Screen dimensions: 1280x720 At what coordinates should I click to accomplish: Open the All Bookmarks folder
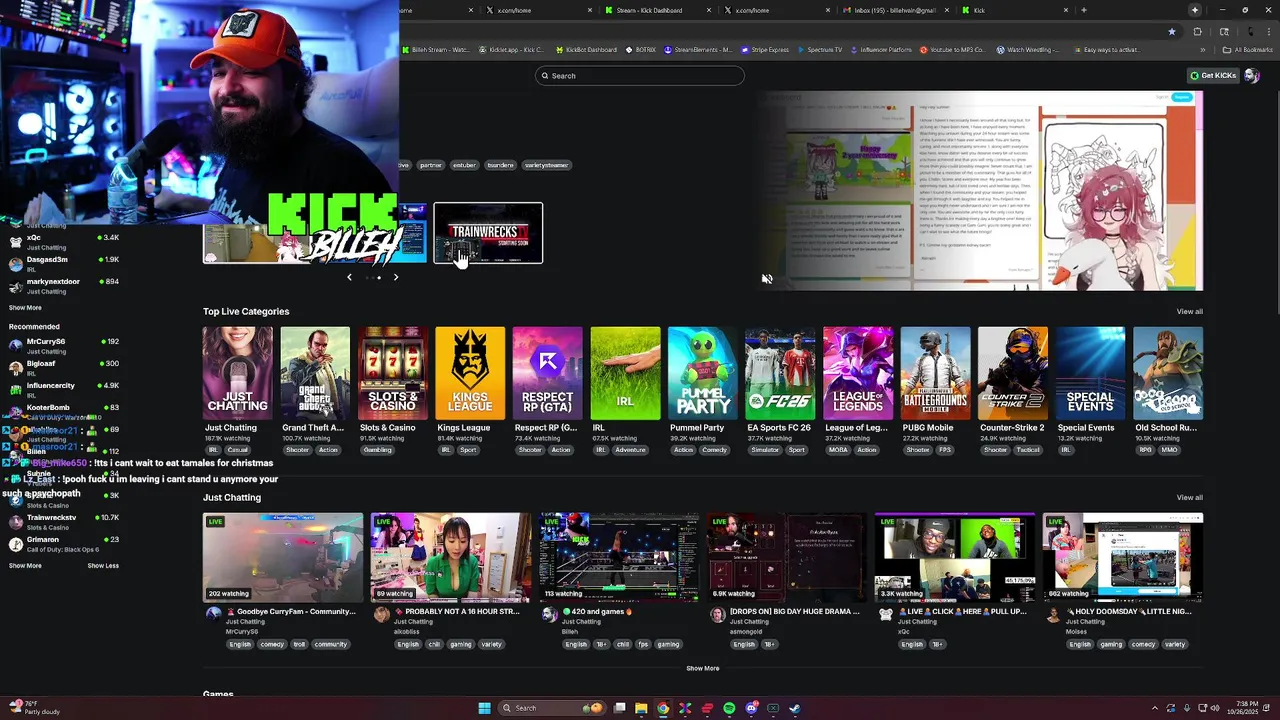[x=1248, y=50]
